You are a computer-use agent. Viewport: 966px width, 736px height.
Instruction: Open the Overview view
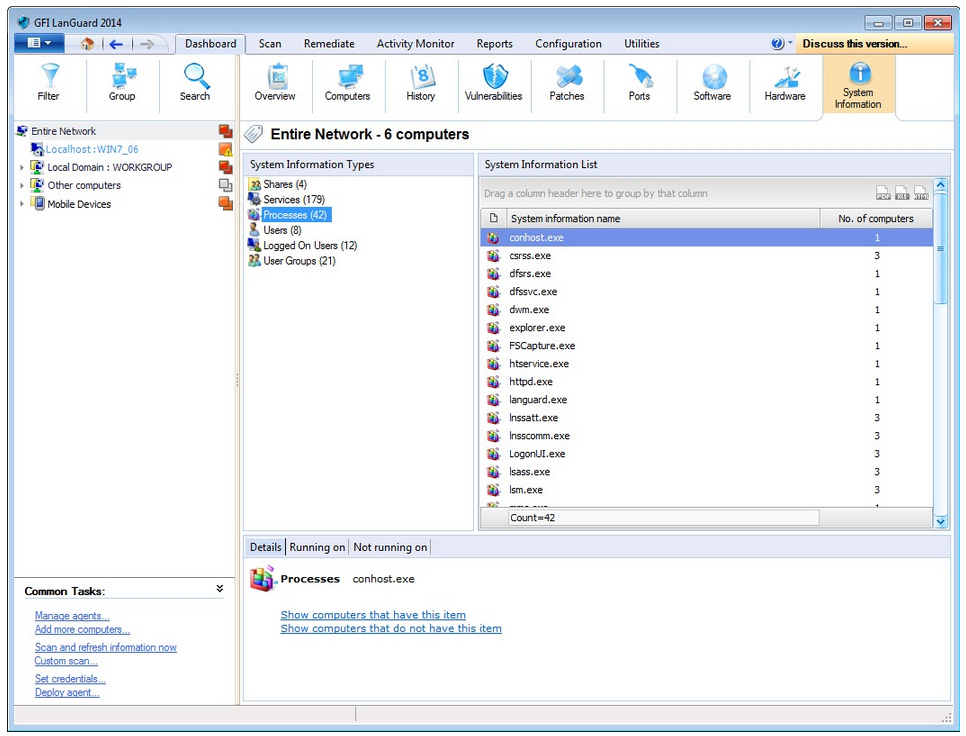pyautogui.click(x=275, y=83)
